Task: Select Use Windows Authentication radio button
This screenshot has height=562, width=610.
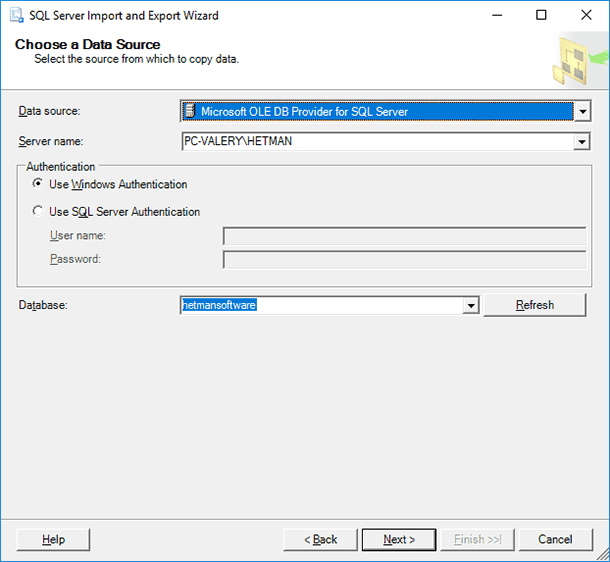Action: tap(38, 183)
